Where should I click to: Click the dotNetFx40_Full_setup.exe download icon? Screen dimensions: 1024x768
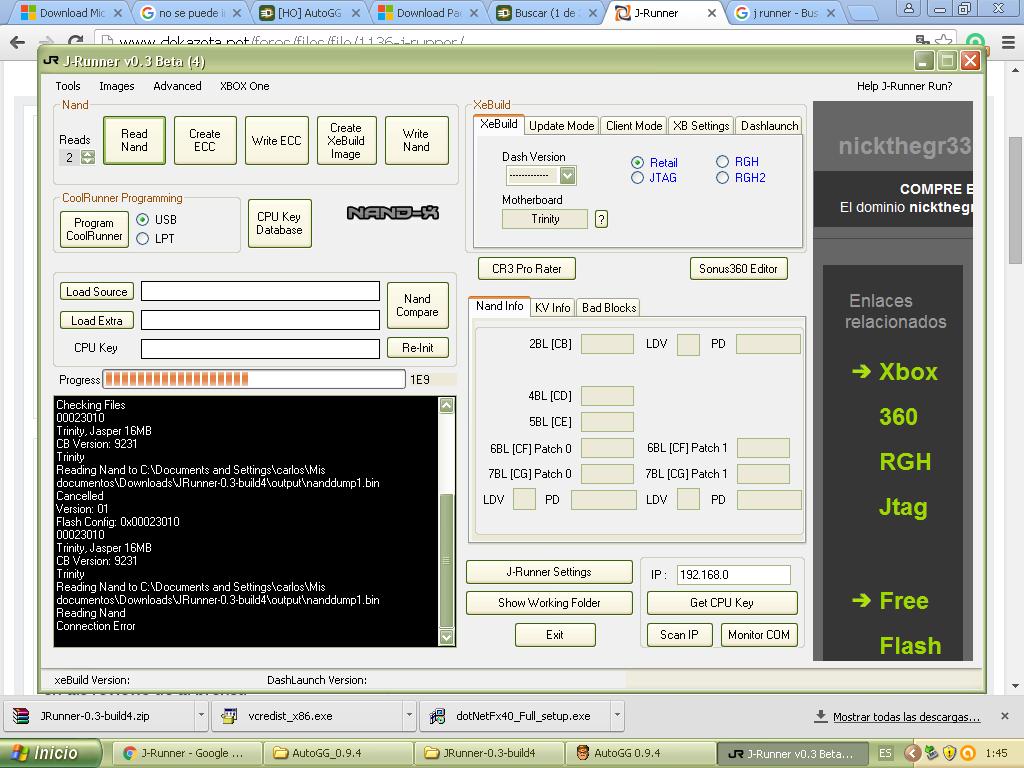pos(437,716)
